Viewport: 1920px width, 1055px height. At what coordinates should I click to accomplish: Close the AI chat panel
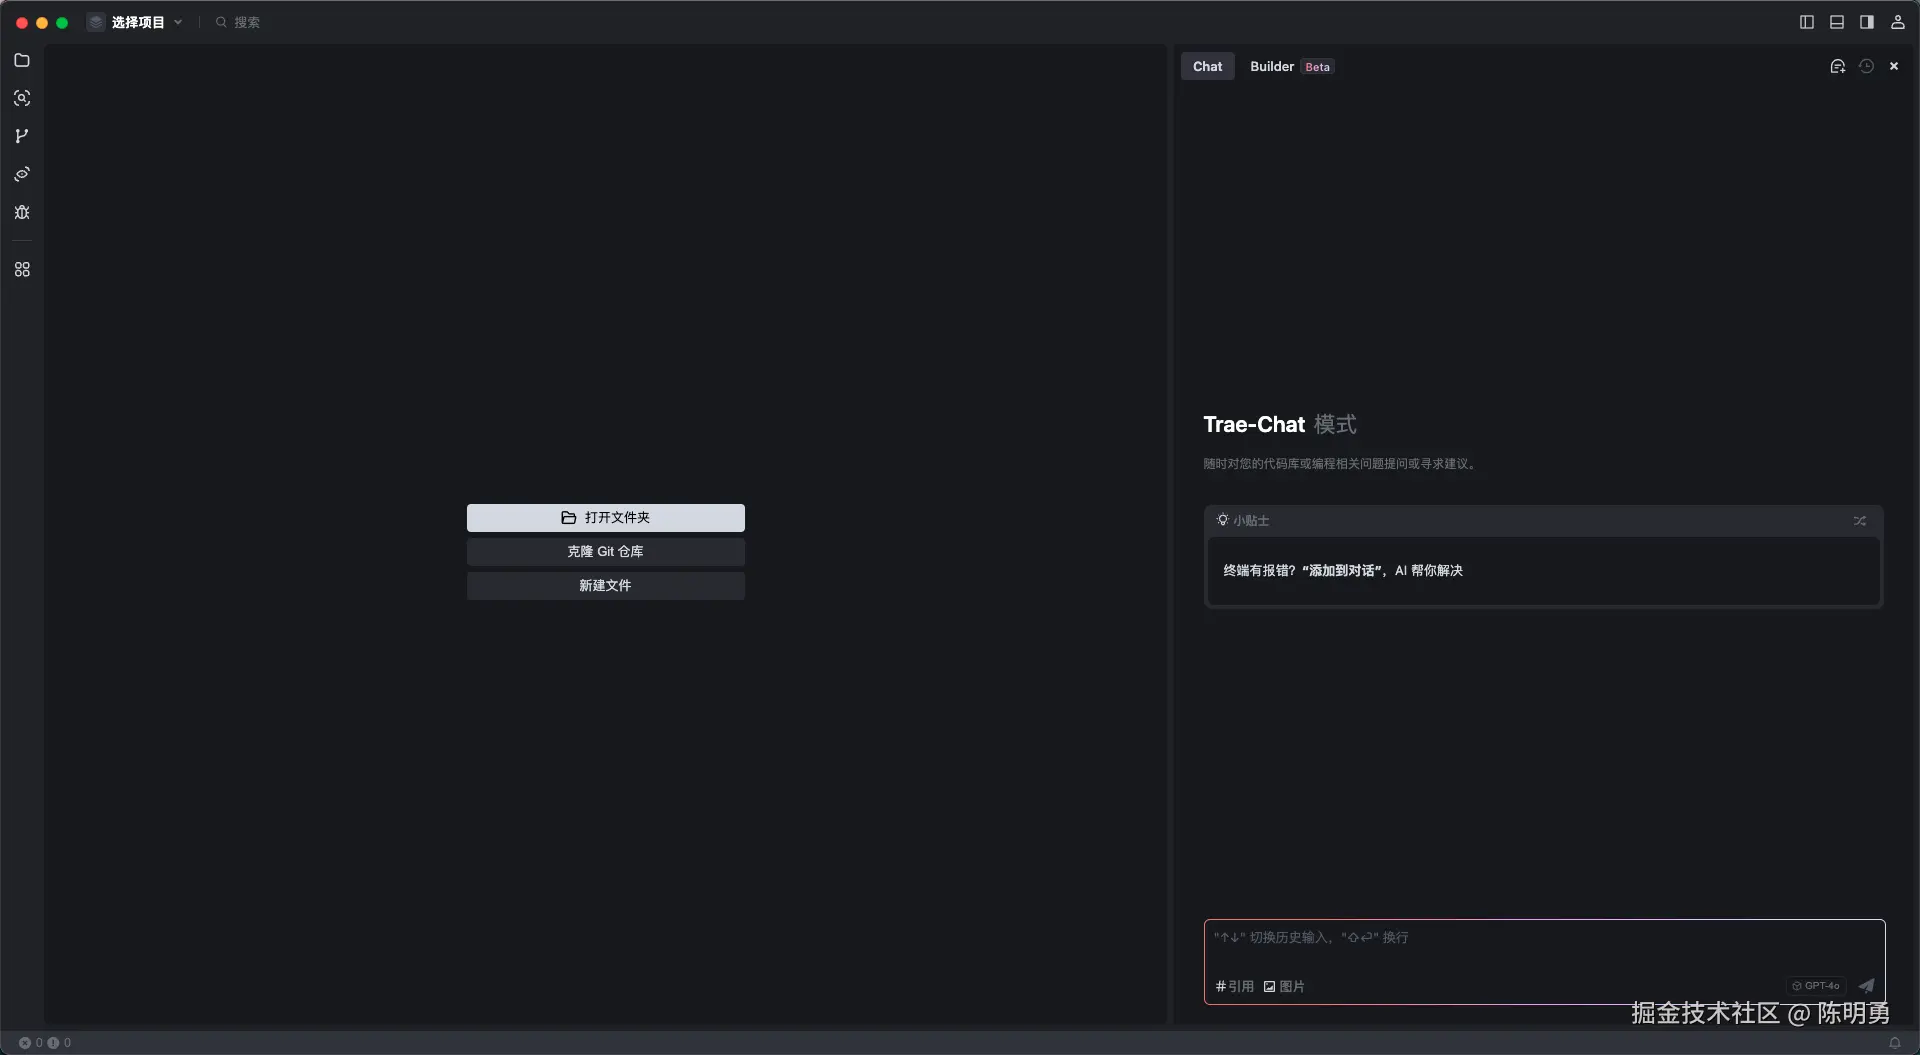1894,66
